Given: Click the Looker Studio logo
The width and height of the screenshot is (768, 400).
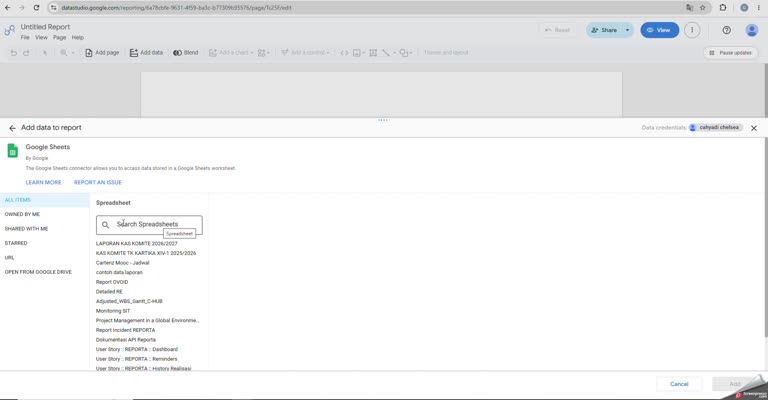Looking at the screenshot, I should [10, 31].
